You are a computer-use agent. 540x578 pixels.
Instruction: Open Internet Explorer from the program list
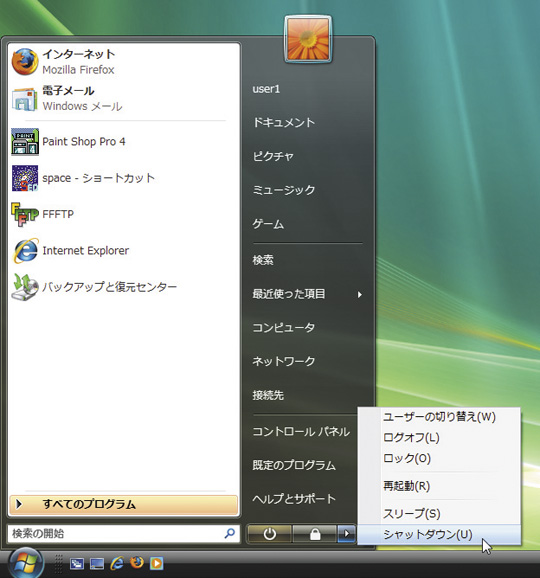tap(86, 251)
